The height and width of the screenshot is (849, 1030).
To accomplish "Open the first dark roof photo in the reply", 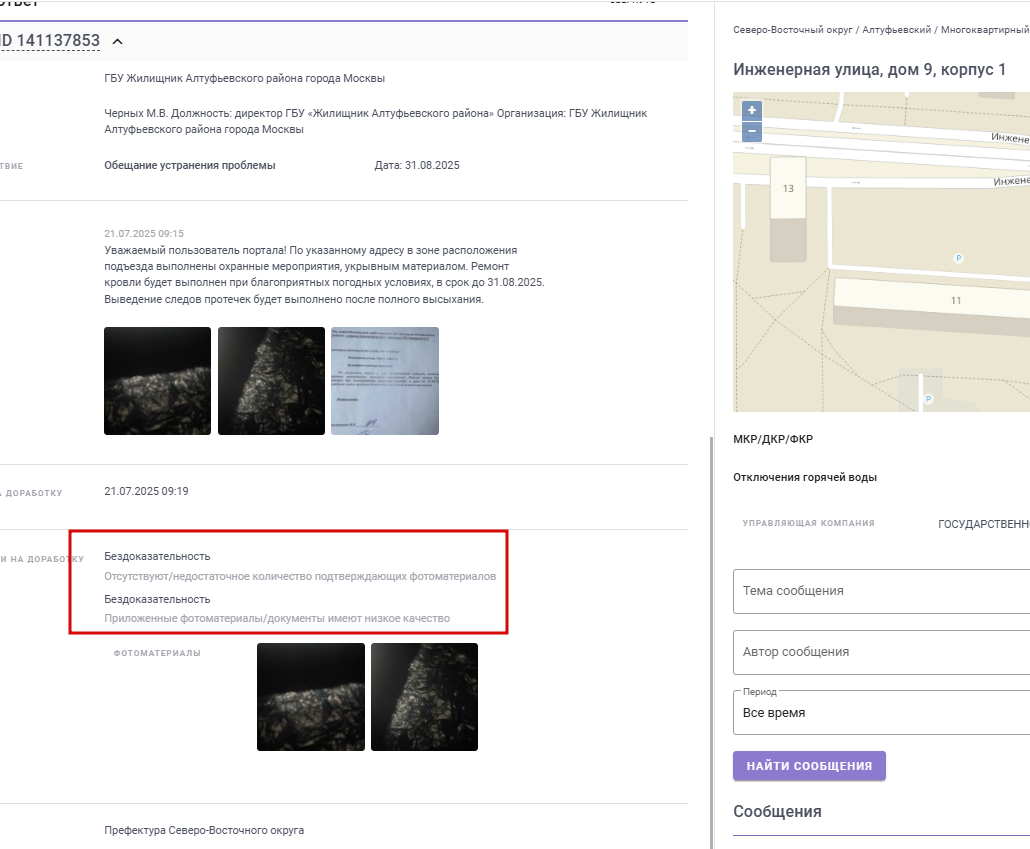I will click(158, 381).
